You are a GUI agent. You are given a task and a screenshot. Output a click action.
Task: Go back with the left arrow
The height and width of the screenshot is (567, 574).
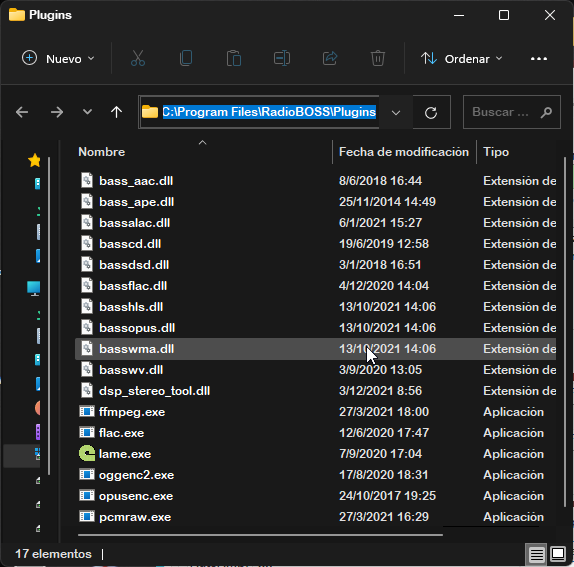[x=22, y=112]
